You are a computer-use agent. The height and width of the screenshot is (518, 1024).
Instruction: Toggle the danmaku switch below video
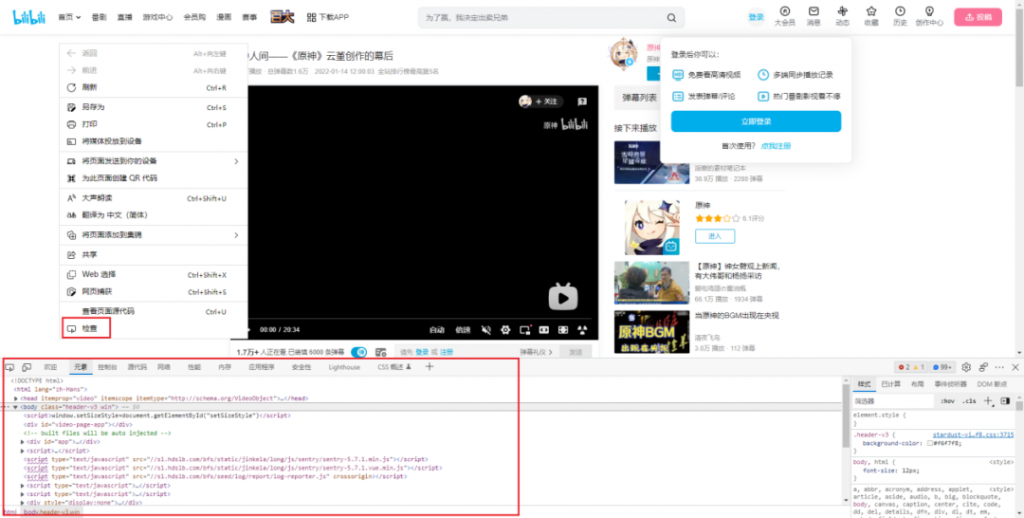pos(358,352)
